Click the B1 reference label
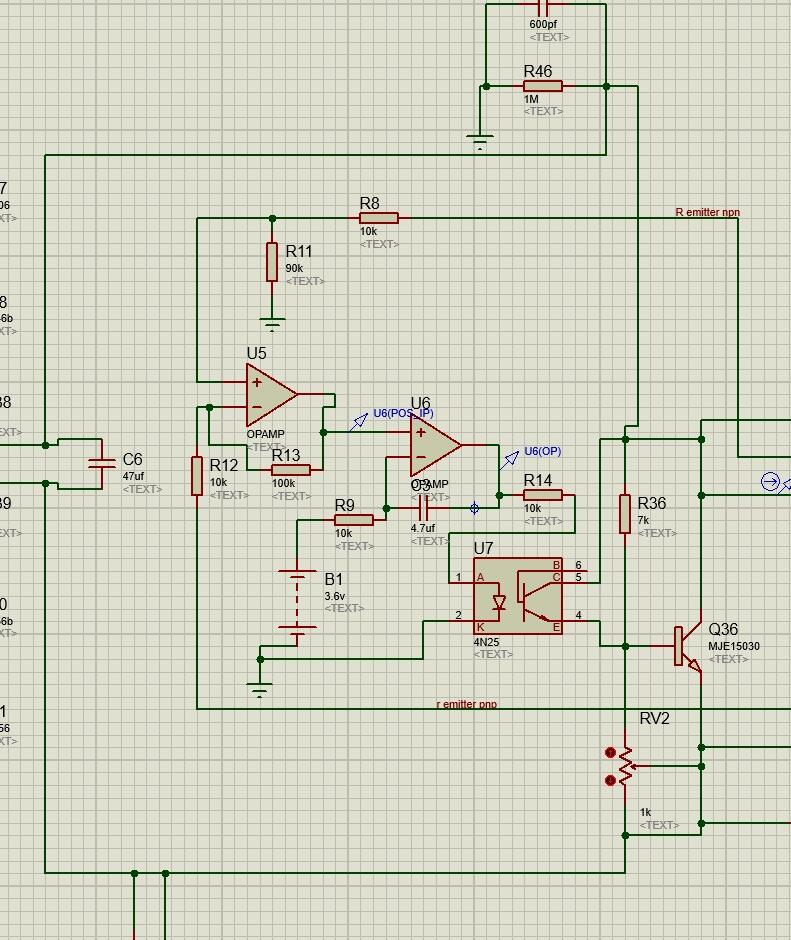The height and width of the screenshot is (940, 791). pyautogui.click(x=333, y=579)
